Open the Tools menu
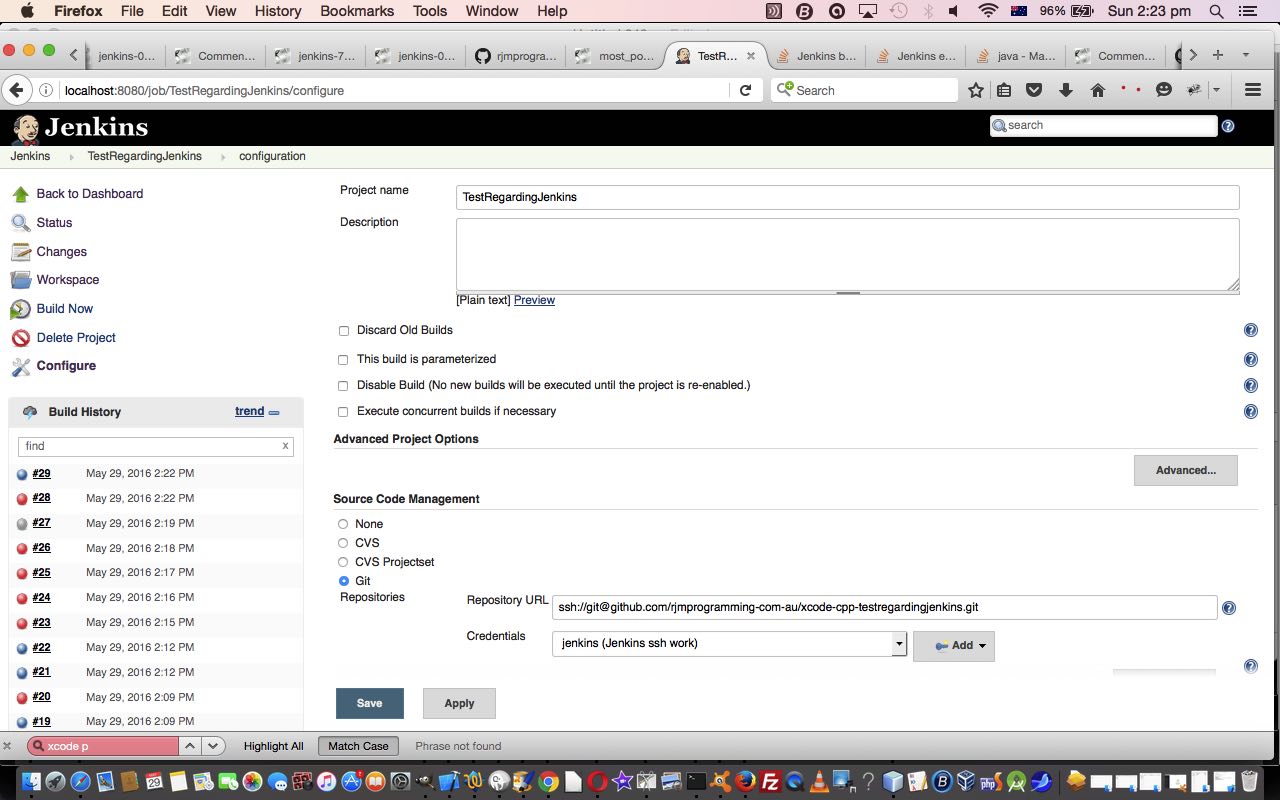 tap(430, 11)
